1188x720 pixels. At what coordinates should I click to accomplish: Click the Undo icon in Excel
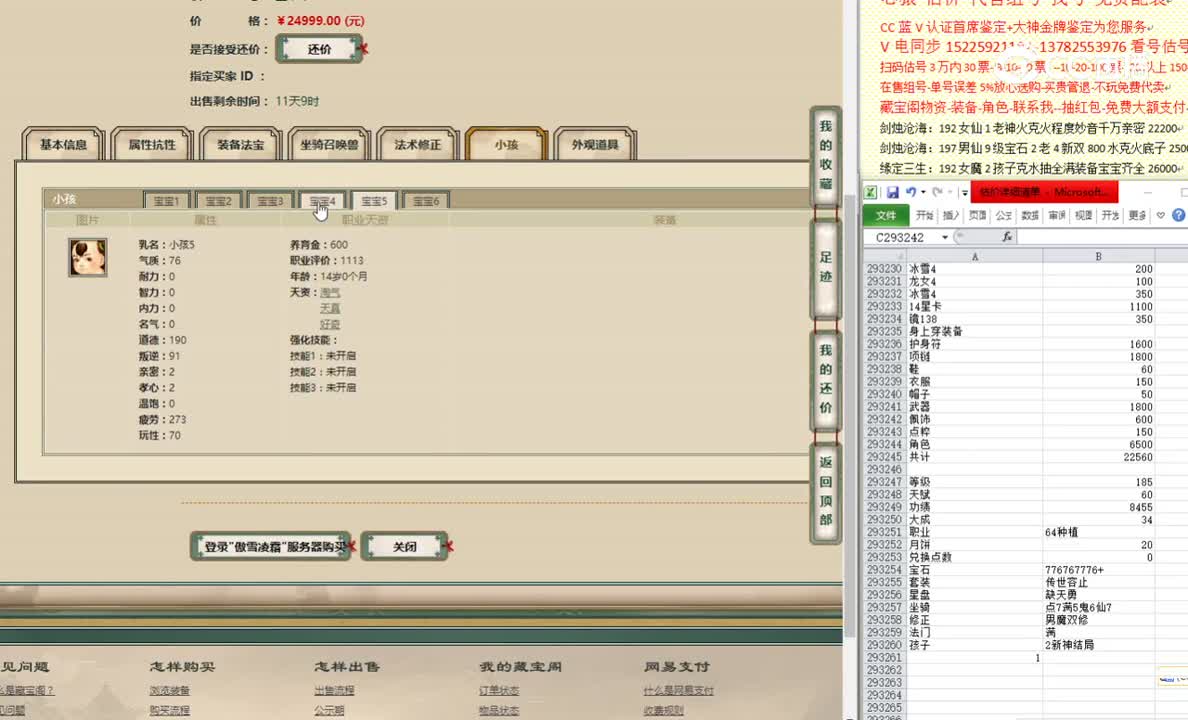point(911,191)
